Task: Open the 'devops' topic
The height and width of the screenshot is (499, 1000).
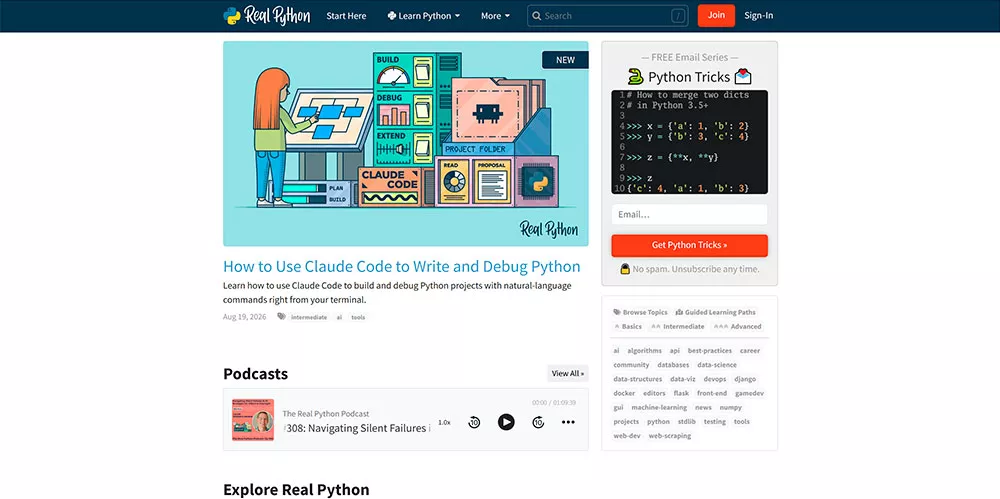Action: coord(715,379)
